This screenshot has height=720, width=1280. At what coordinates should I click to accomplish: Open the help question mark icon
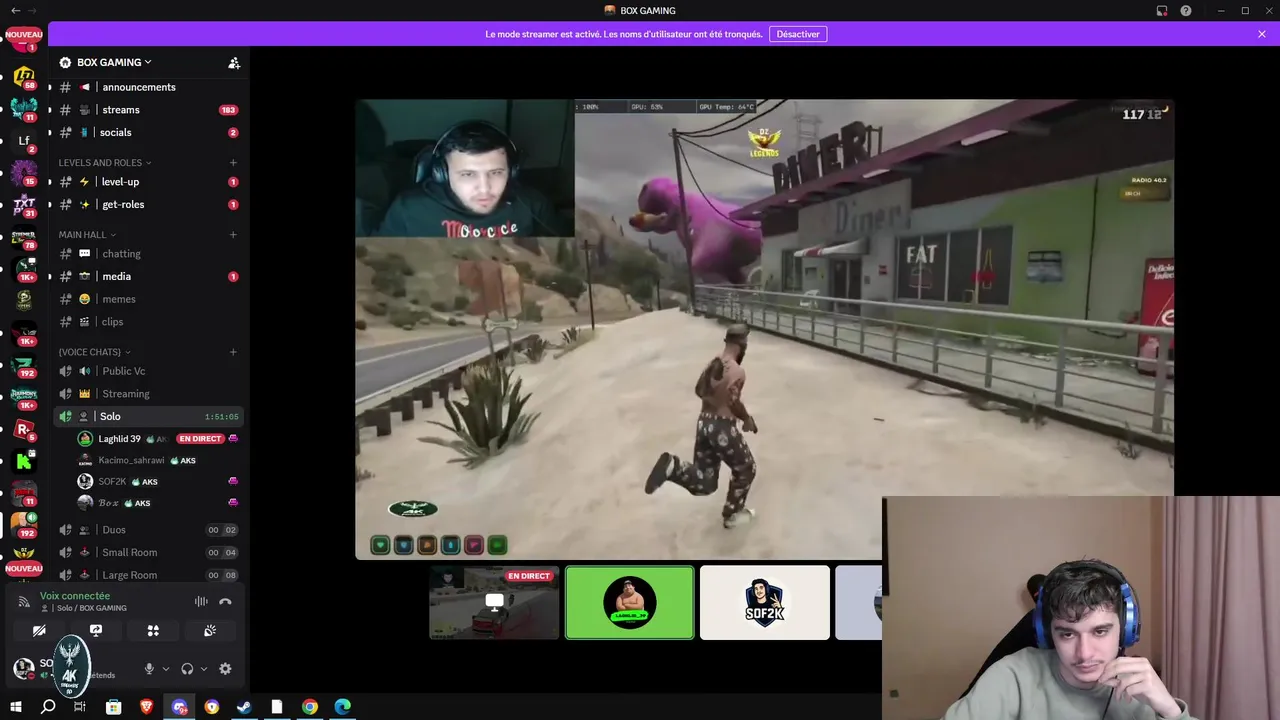[1186, 11]
